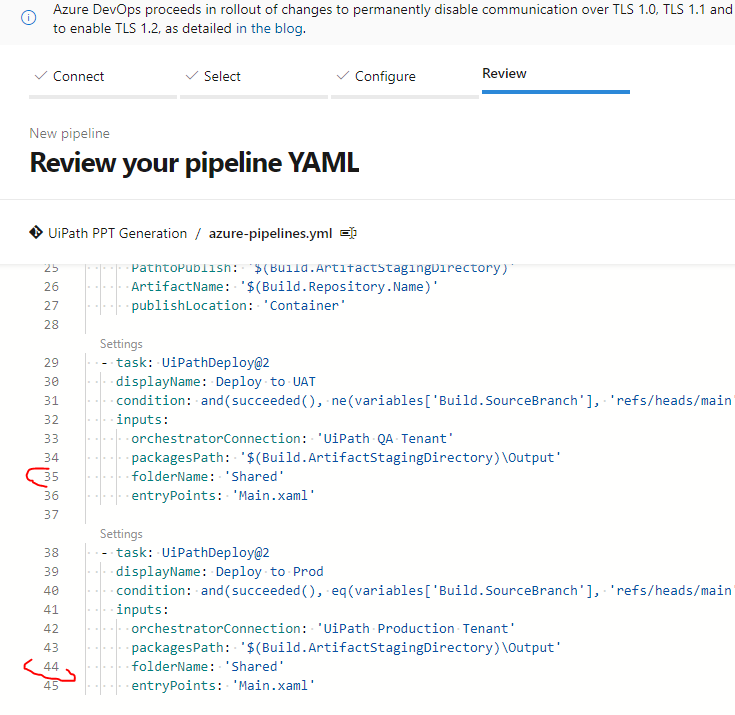Viewport: 735px width, 715px height.
Task: Place cursor on displayName Deploy to Prod
Action: coord(219,572)
